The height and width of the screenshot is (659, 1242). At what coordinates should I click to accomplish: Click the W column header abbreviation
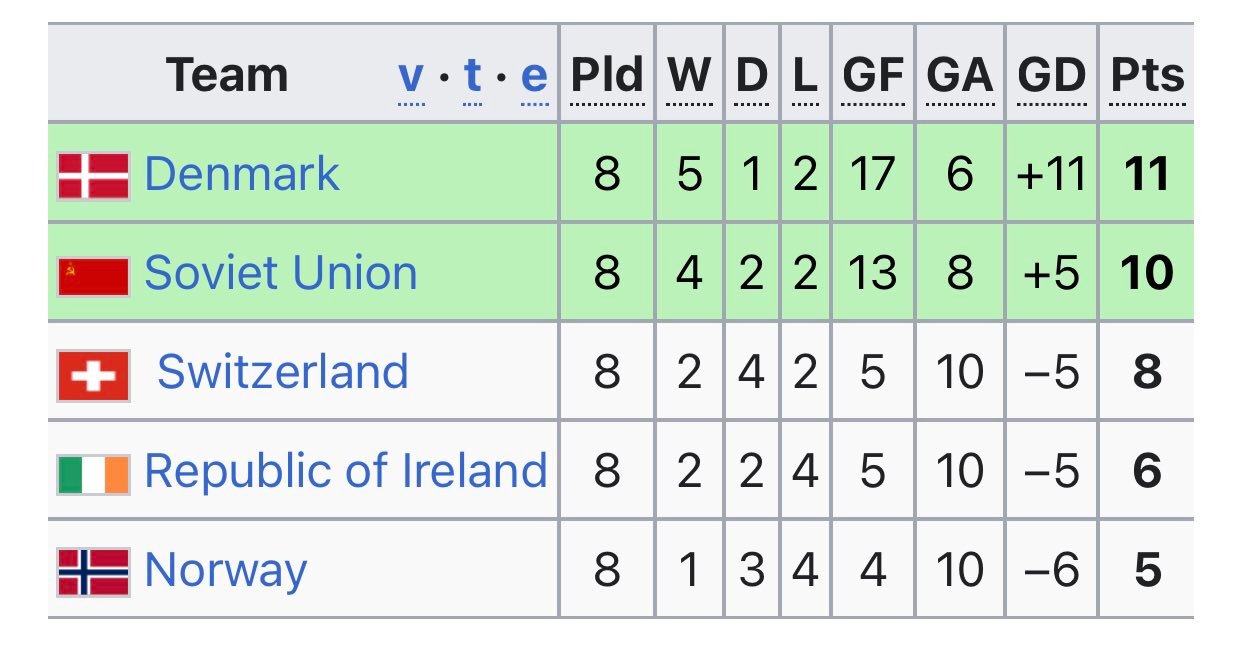tap(689, 76)
